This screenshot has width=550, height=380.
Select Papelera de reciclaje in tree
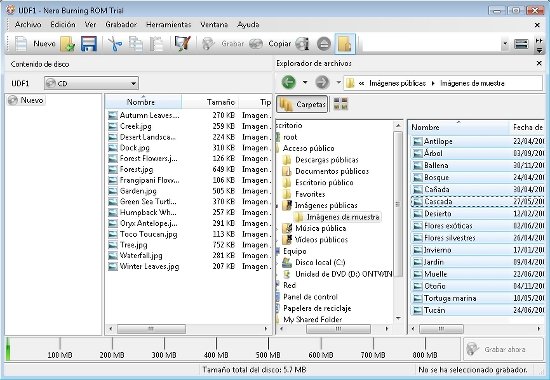click(x=317, y=308)
